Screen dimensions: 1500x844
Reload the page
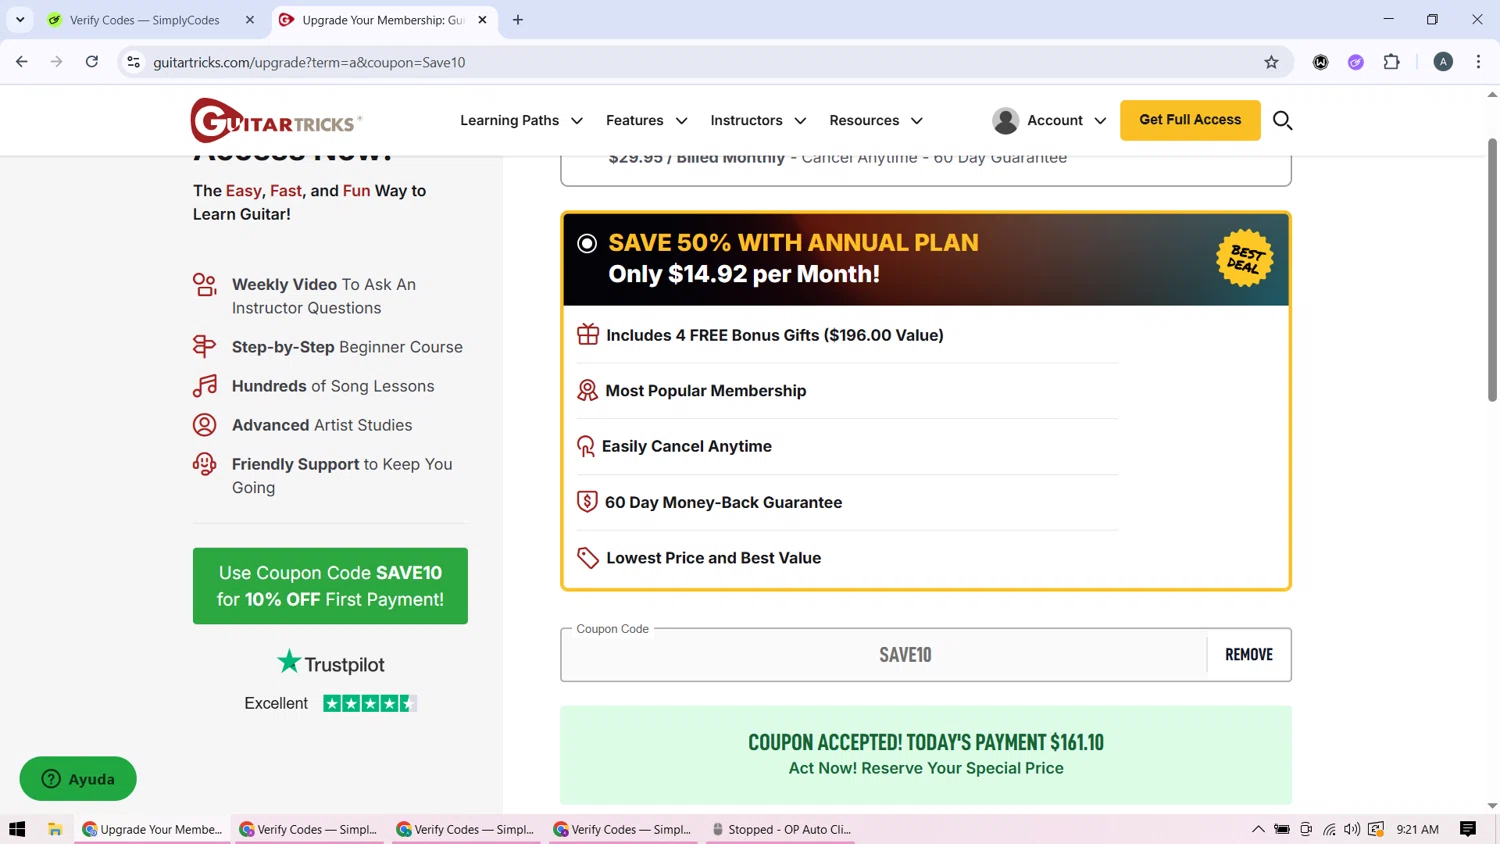[92, 62]
